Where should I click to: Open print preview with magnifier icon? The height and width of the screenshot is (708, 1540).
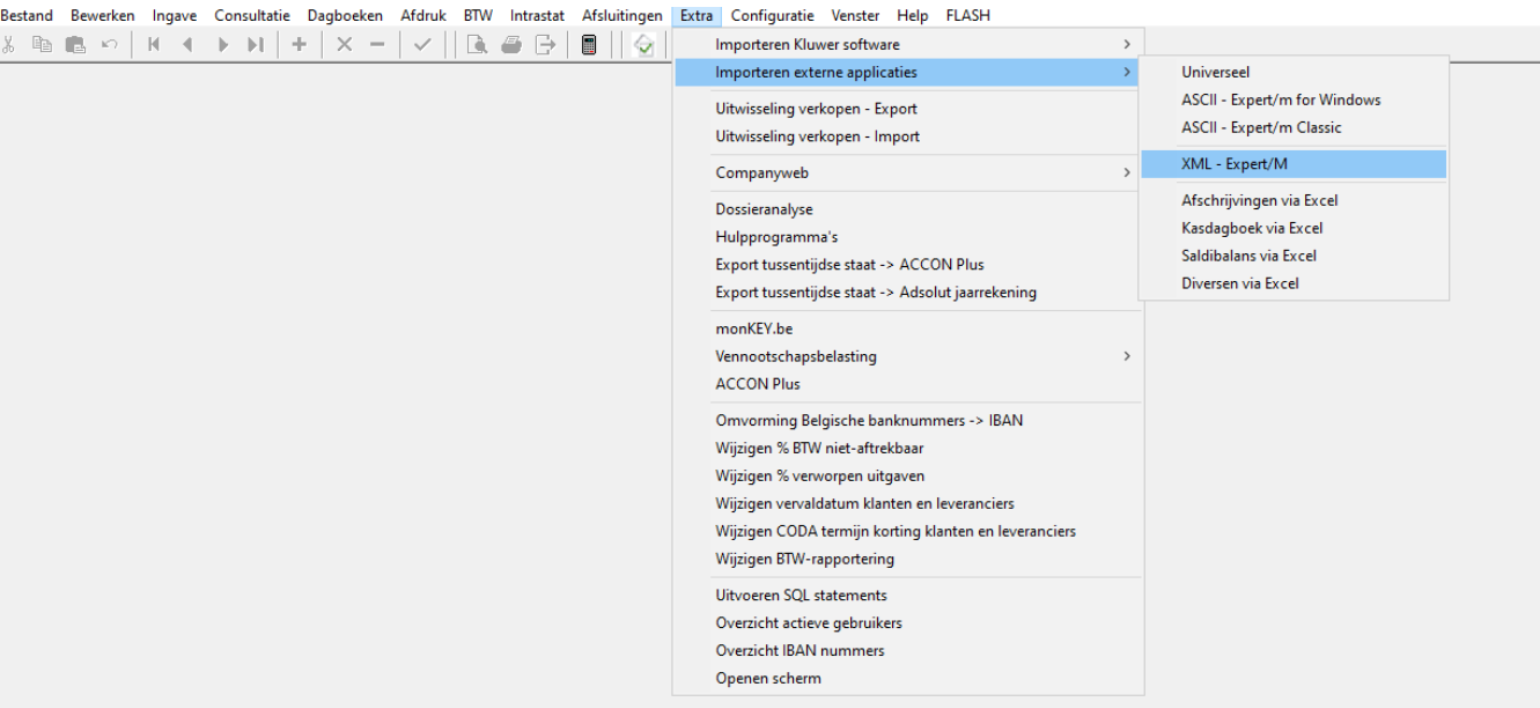pyautogui.click(x=479, y=45)
